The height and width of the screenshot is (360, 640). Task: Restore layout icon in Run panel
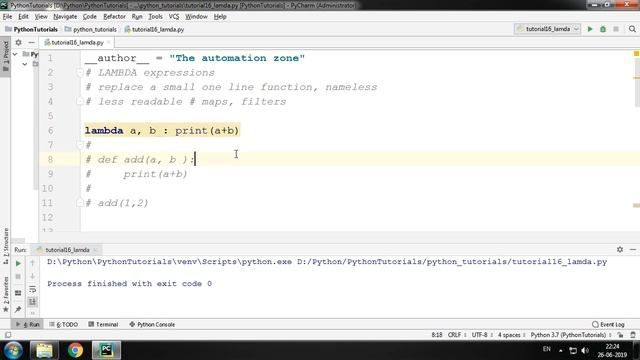click(18, 293)
